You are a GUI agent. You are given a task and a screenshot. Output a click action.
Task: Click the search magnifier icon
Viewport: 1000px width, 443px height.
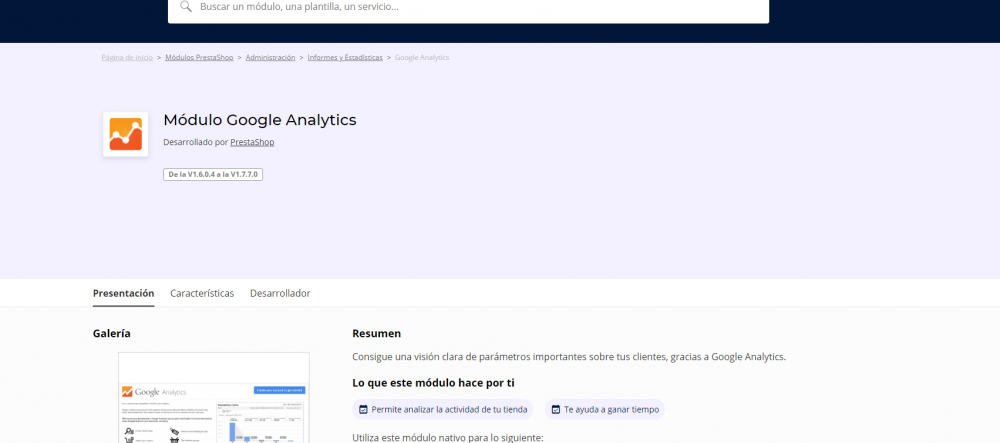186,6
